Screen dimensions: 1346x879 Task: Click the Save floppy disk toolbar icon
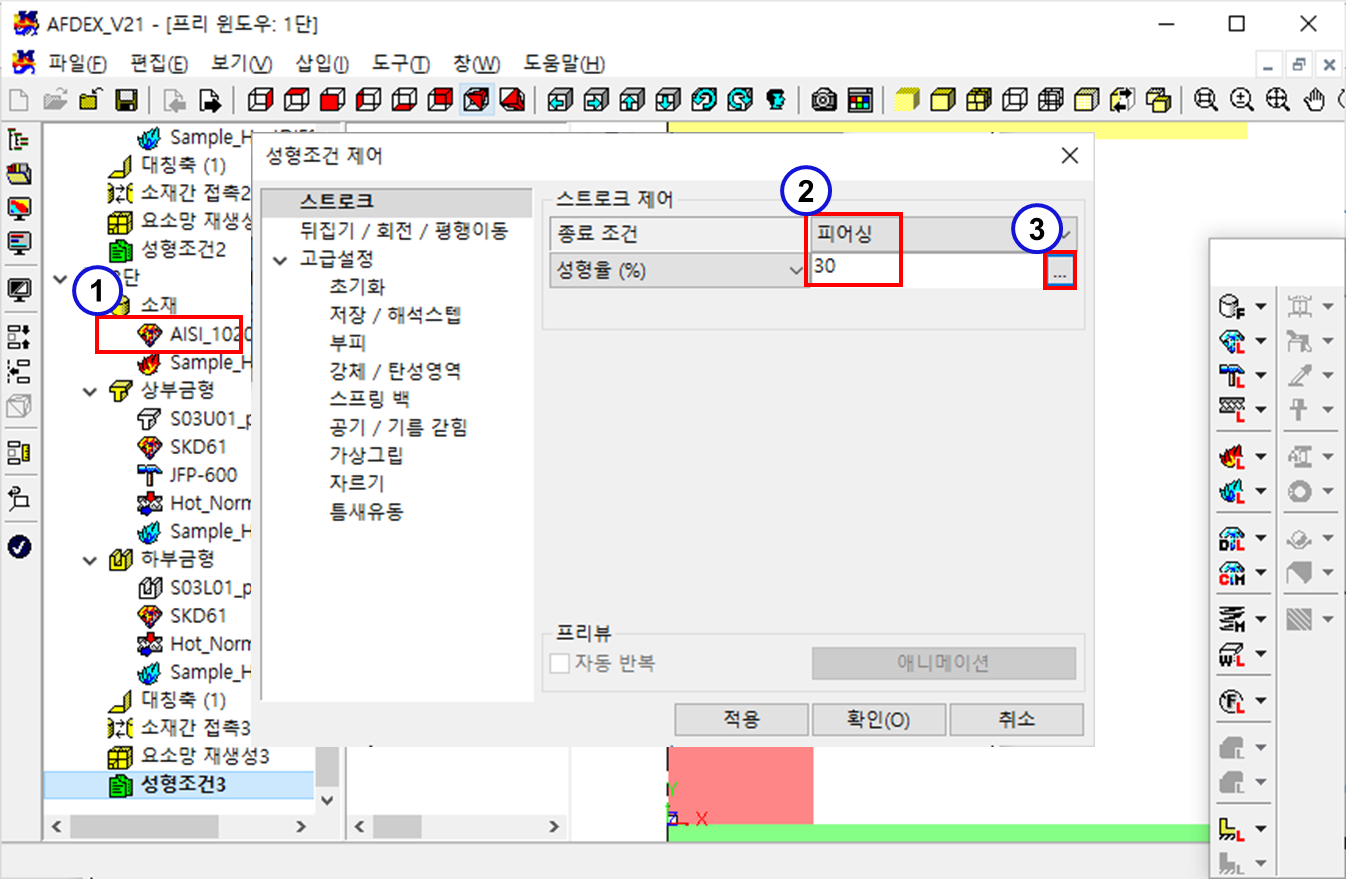[126, 100]
